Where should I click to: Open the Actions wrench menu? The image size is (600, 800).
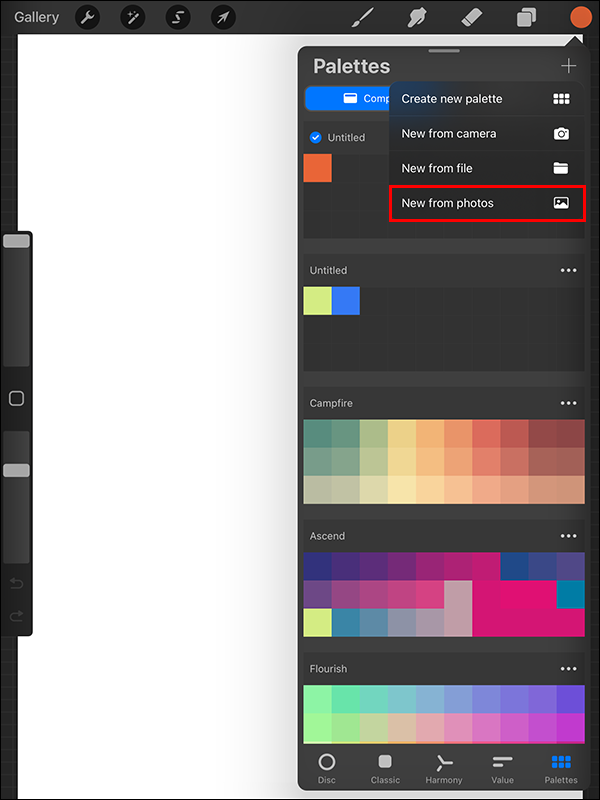coord(87,18)
